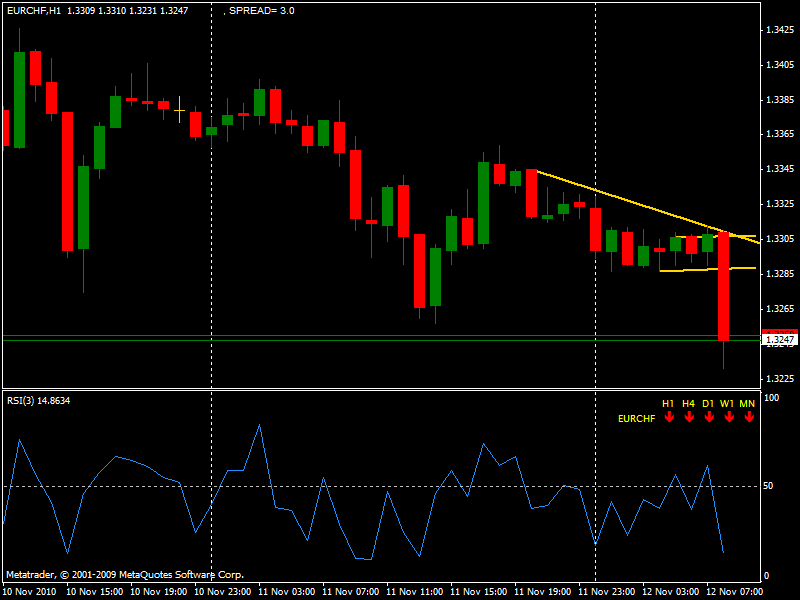Click the Metatrader copyright text

coord(124,575)
